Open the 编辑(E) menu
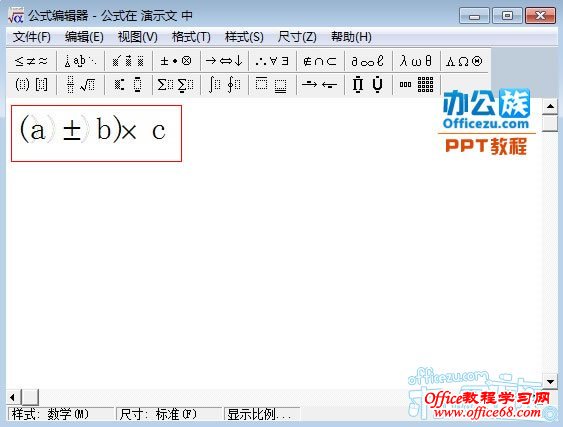The height and width of the screenshot is (427, 563). pyautogui.click(x=84, y=37)
